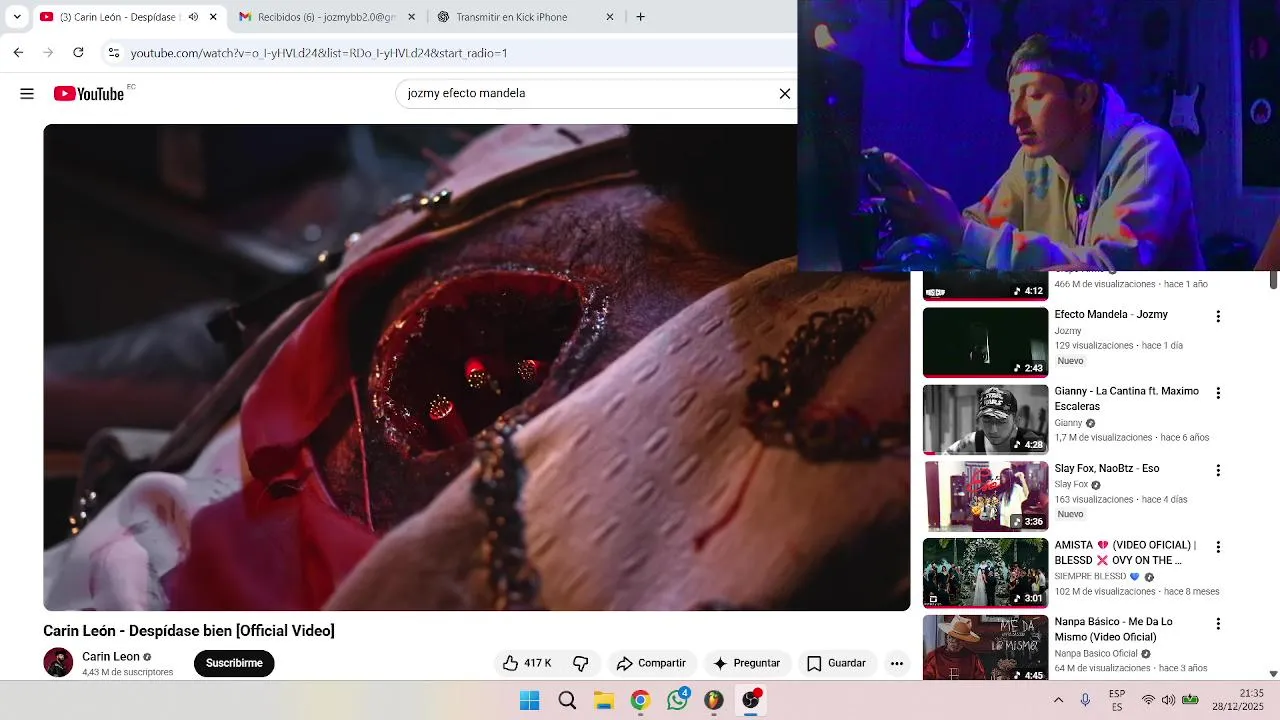Open a new Chrome tab

pyautogui.click(x=641, y=17)
